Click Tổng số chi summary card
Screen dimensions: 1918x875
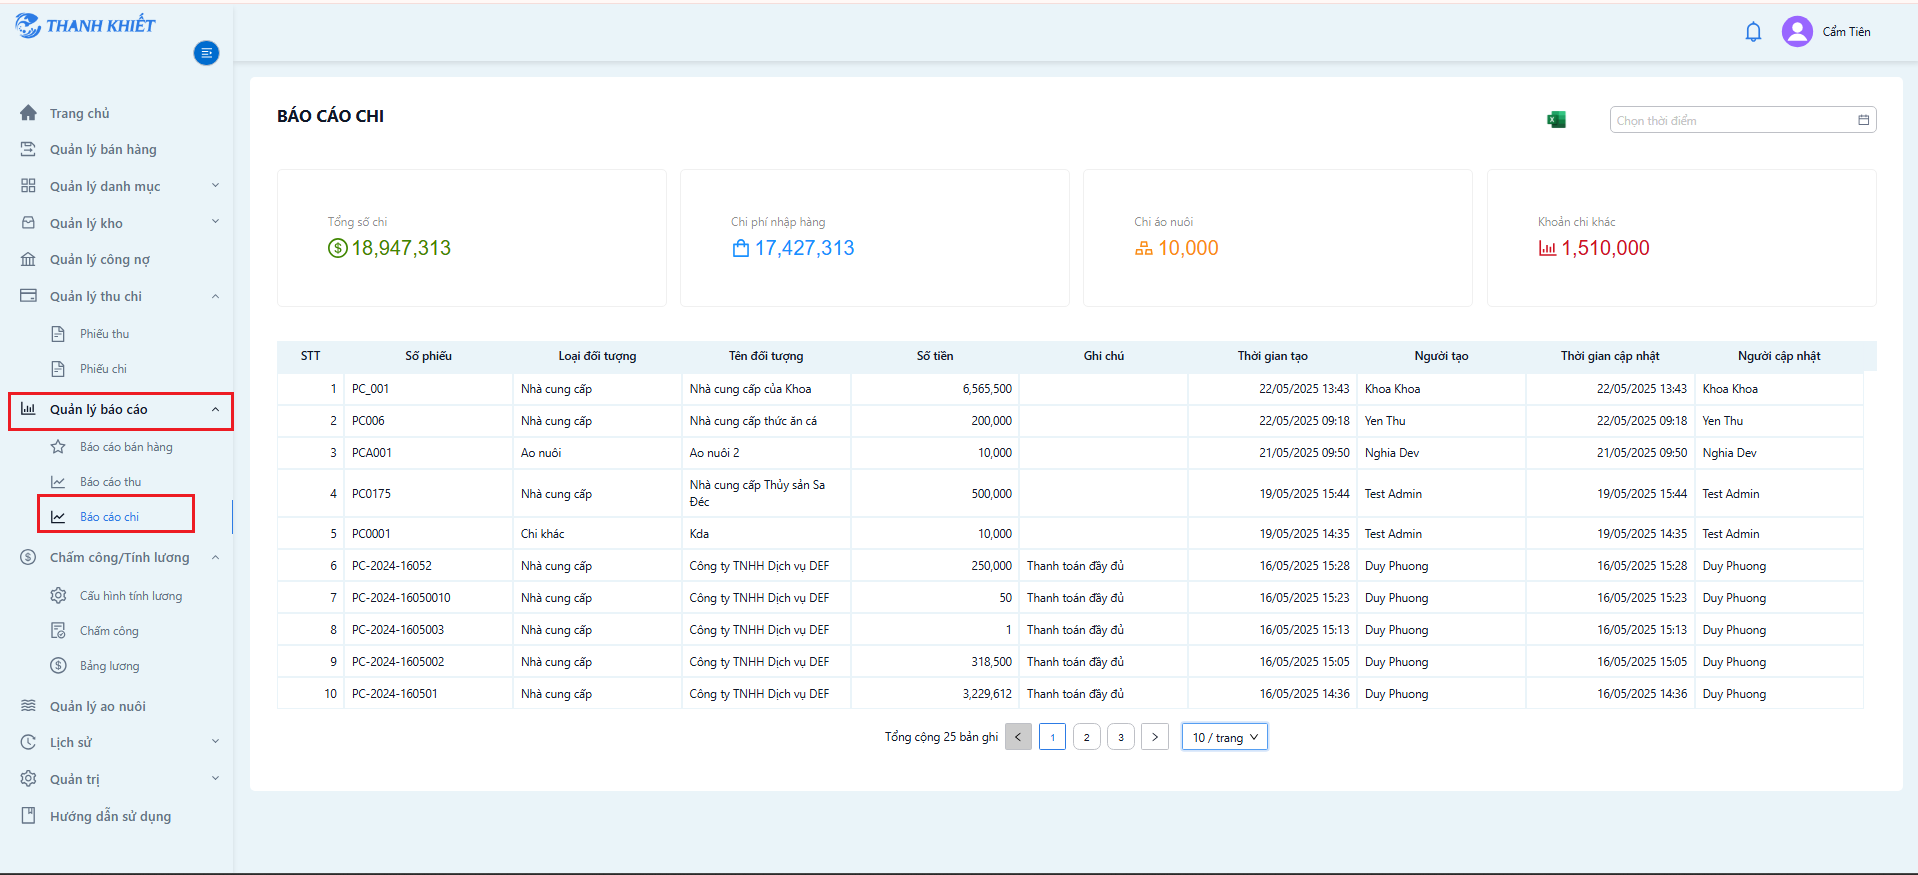472,238
